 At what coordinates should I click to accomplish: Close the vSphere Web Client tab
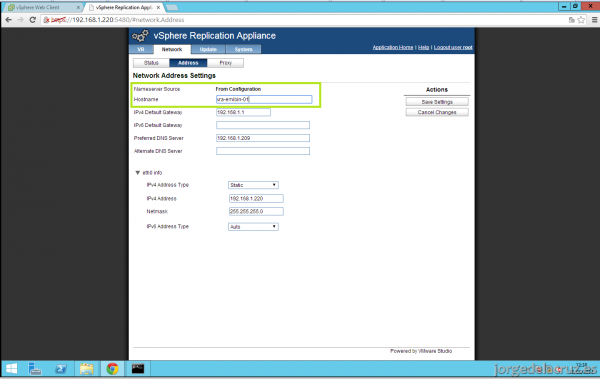pyautogui.click(x=78, y=7)
